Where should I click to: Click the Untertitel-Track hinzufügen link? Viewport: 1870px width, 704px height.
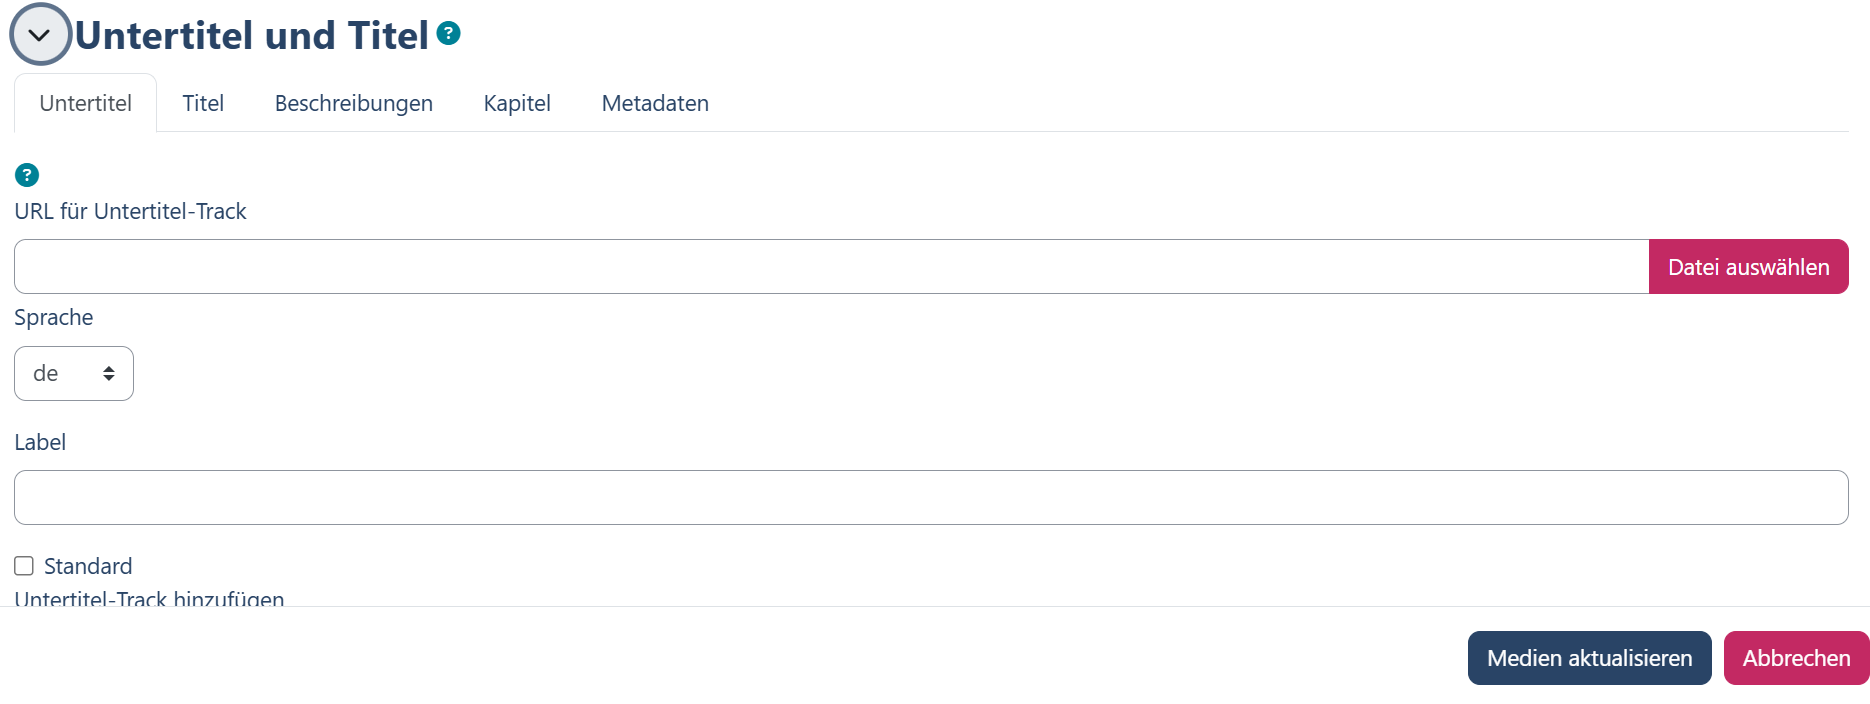pos(149,598)
